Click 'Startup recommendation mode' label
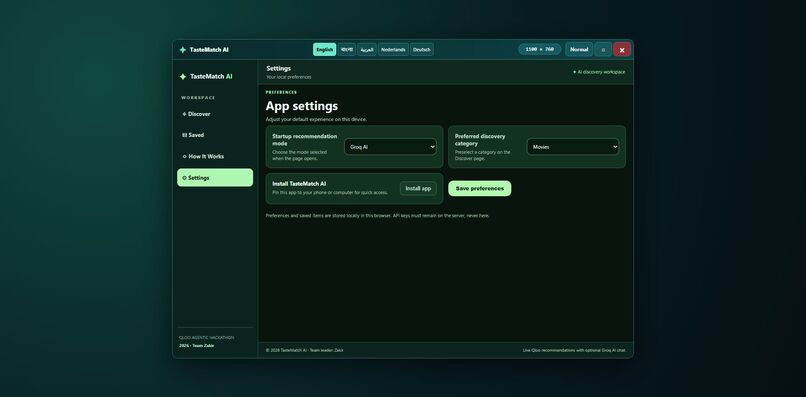The image size is (806, 397). coord(305,140)
